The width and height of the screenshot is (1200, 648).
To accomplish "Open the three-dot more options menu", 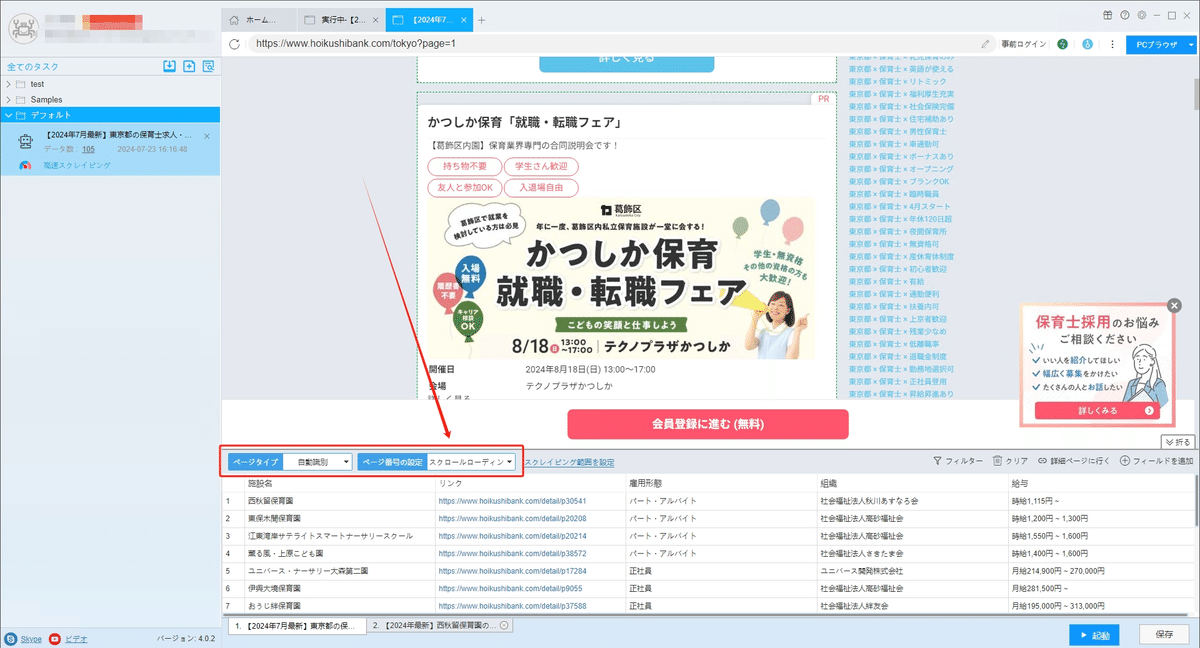I will pyautogui.click(x=1112, y=44).
